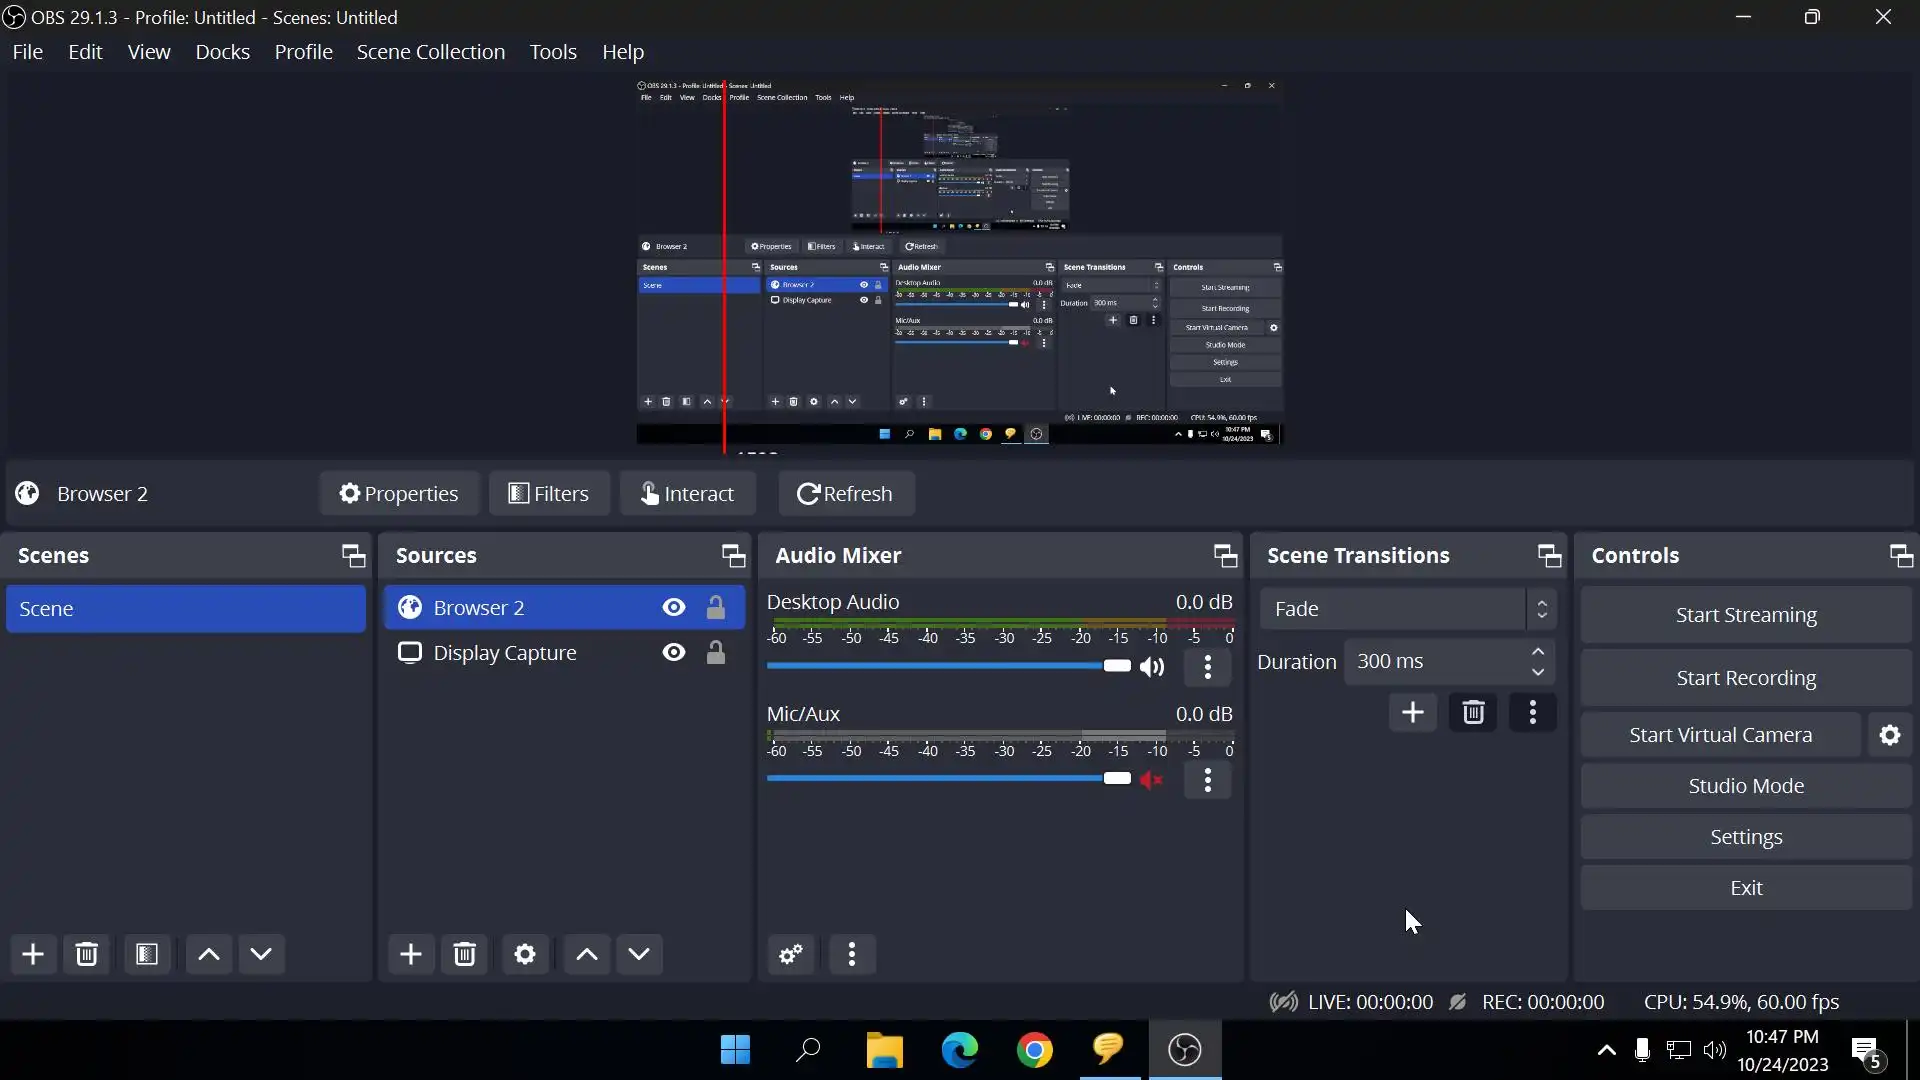This screenshot has height=1080, width=1920.
Task: Open scene filters icon in Scenes panel
Action: (147, 954)
